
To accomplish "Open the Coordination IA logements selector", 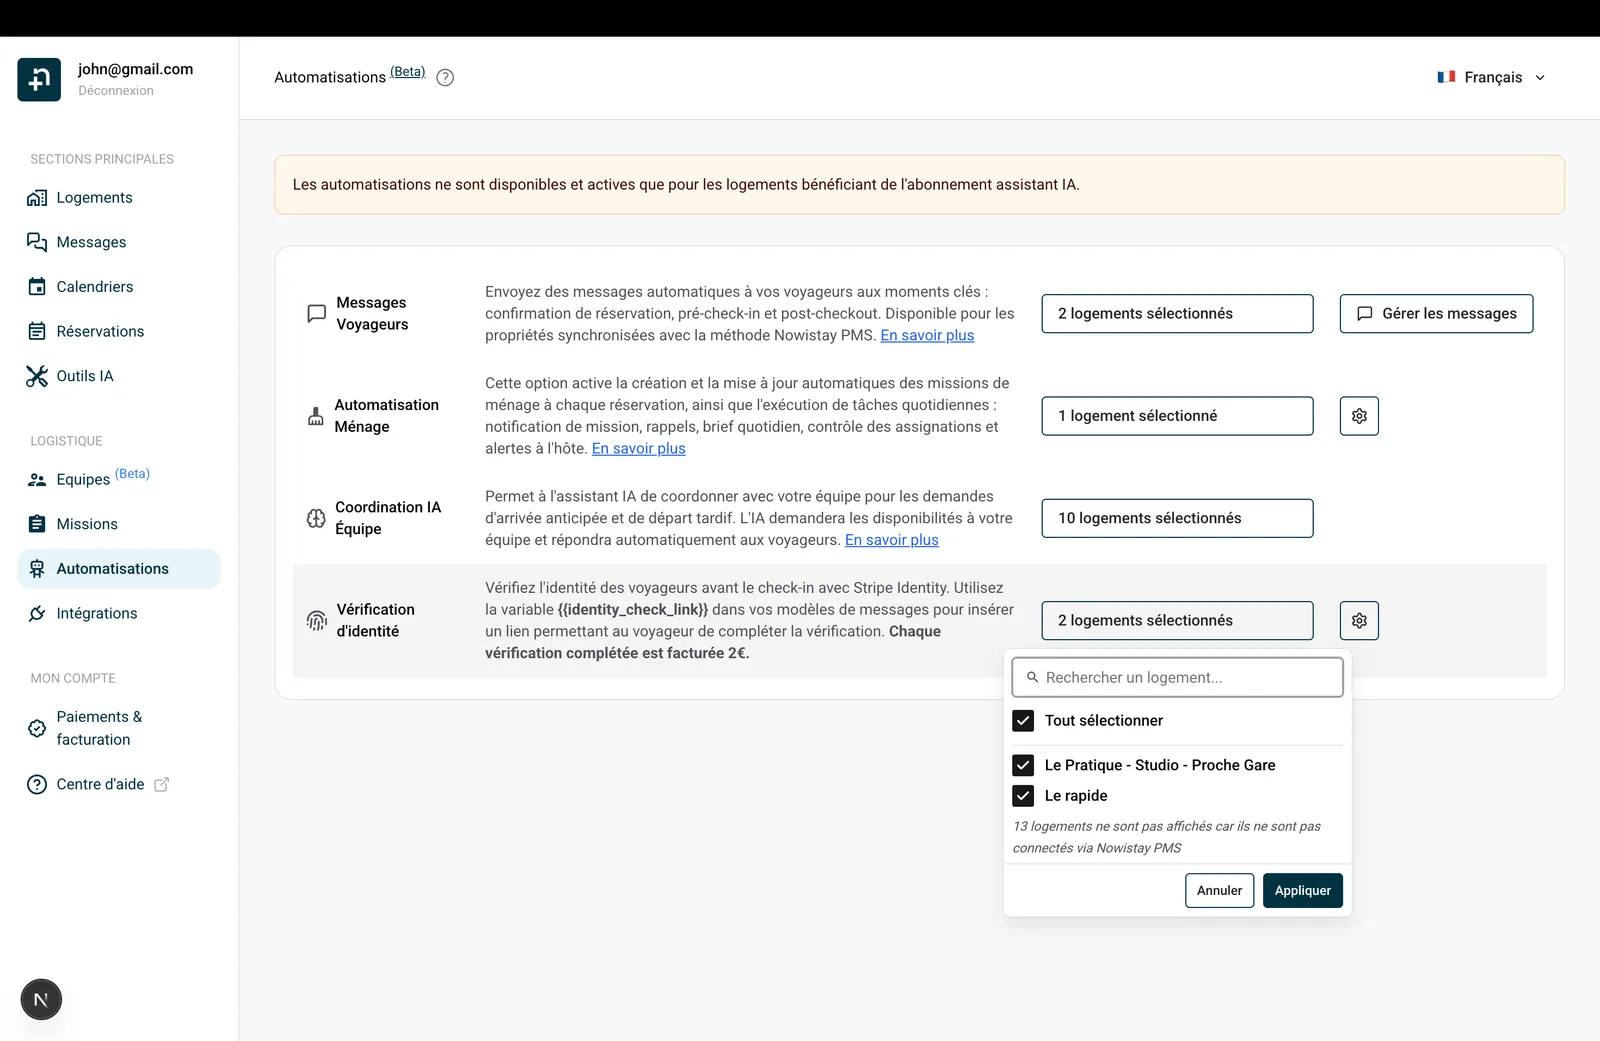I will point(1177,518).
